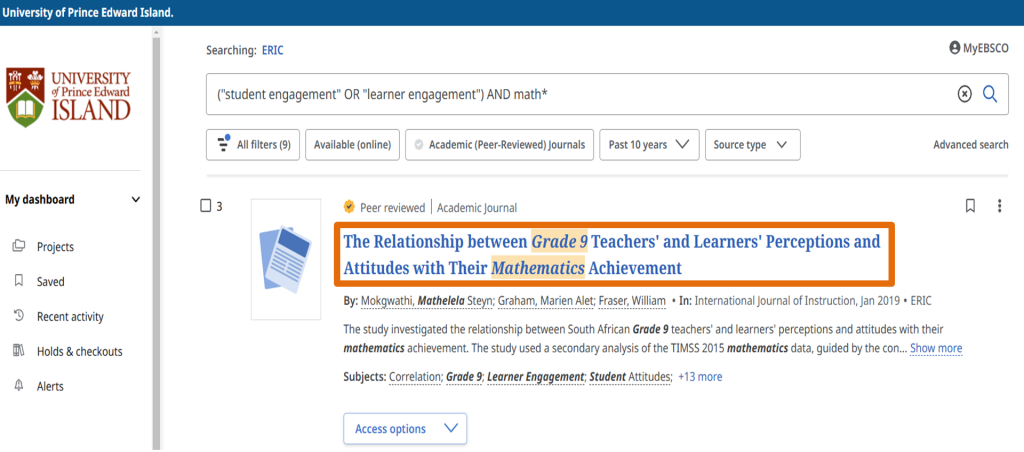Open the three-dot more options menu
This screenshot has height=452, width=1024.
(x=999, y=206)
